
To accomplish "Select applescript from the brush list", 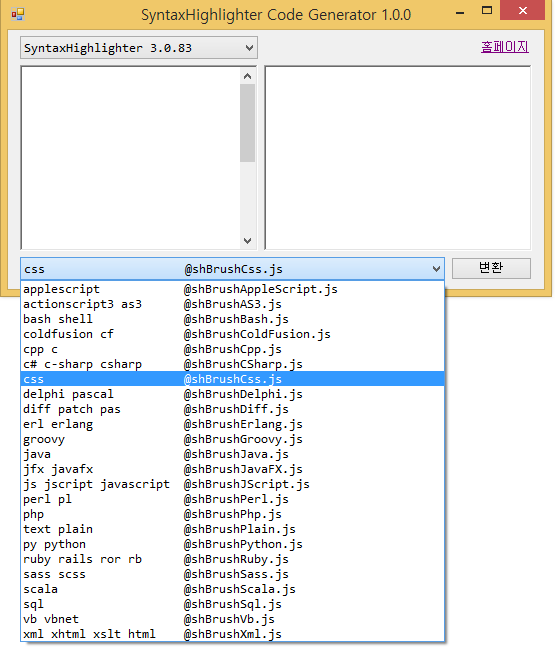I will click(x=232, y=289).
